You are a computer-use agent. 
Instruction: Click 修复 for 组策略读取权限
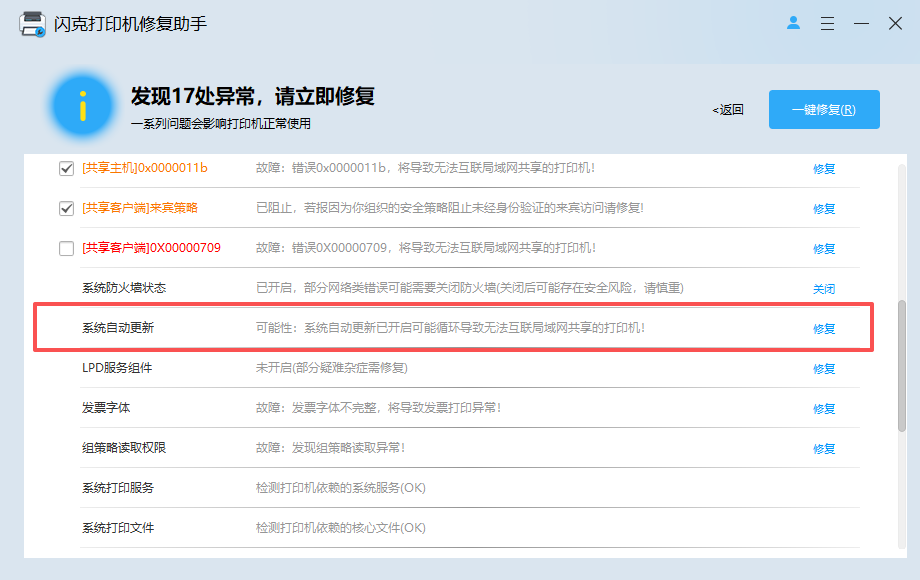click(x=824, y=448)
